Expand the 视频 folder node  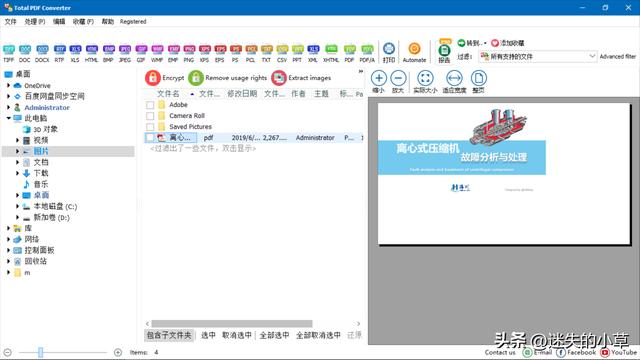[18, 140]
